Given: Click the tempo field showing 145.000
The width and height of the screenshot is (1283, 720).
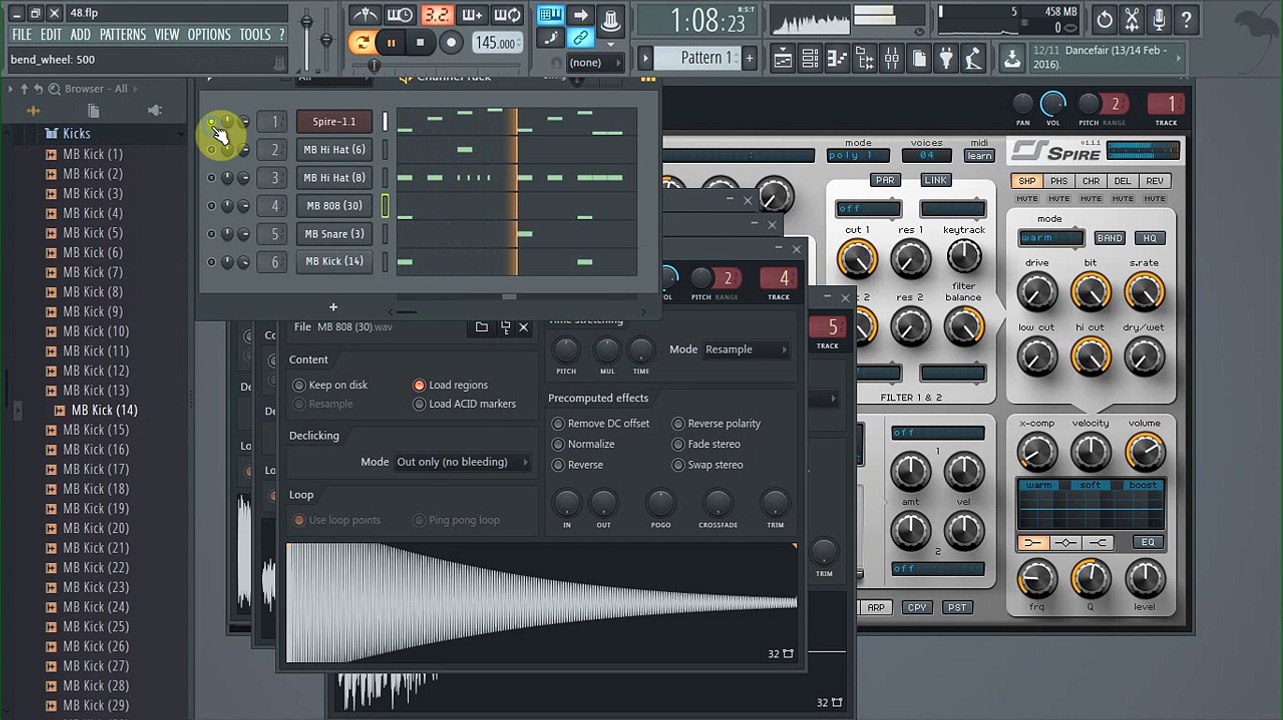Looking at the screenshot, I should pyautogui.click(x=497, y=43).
